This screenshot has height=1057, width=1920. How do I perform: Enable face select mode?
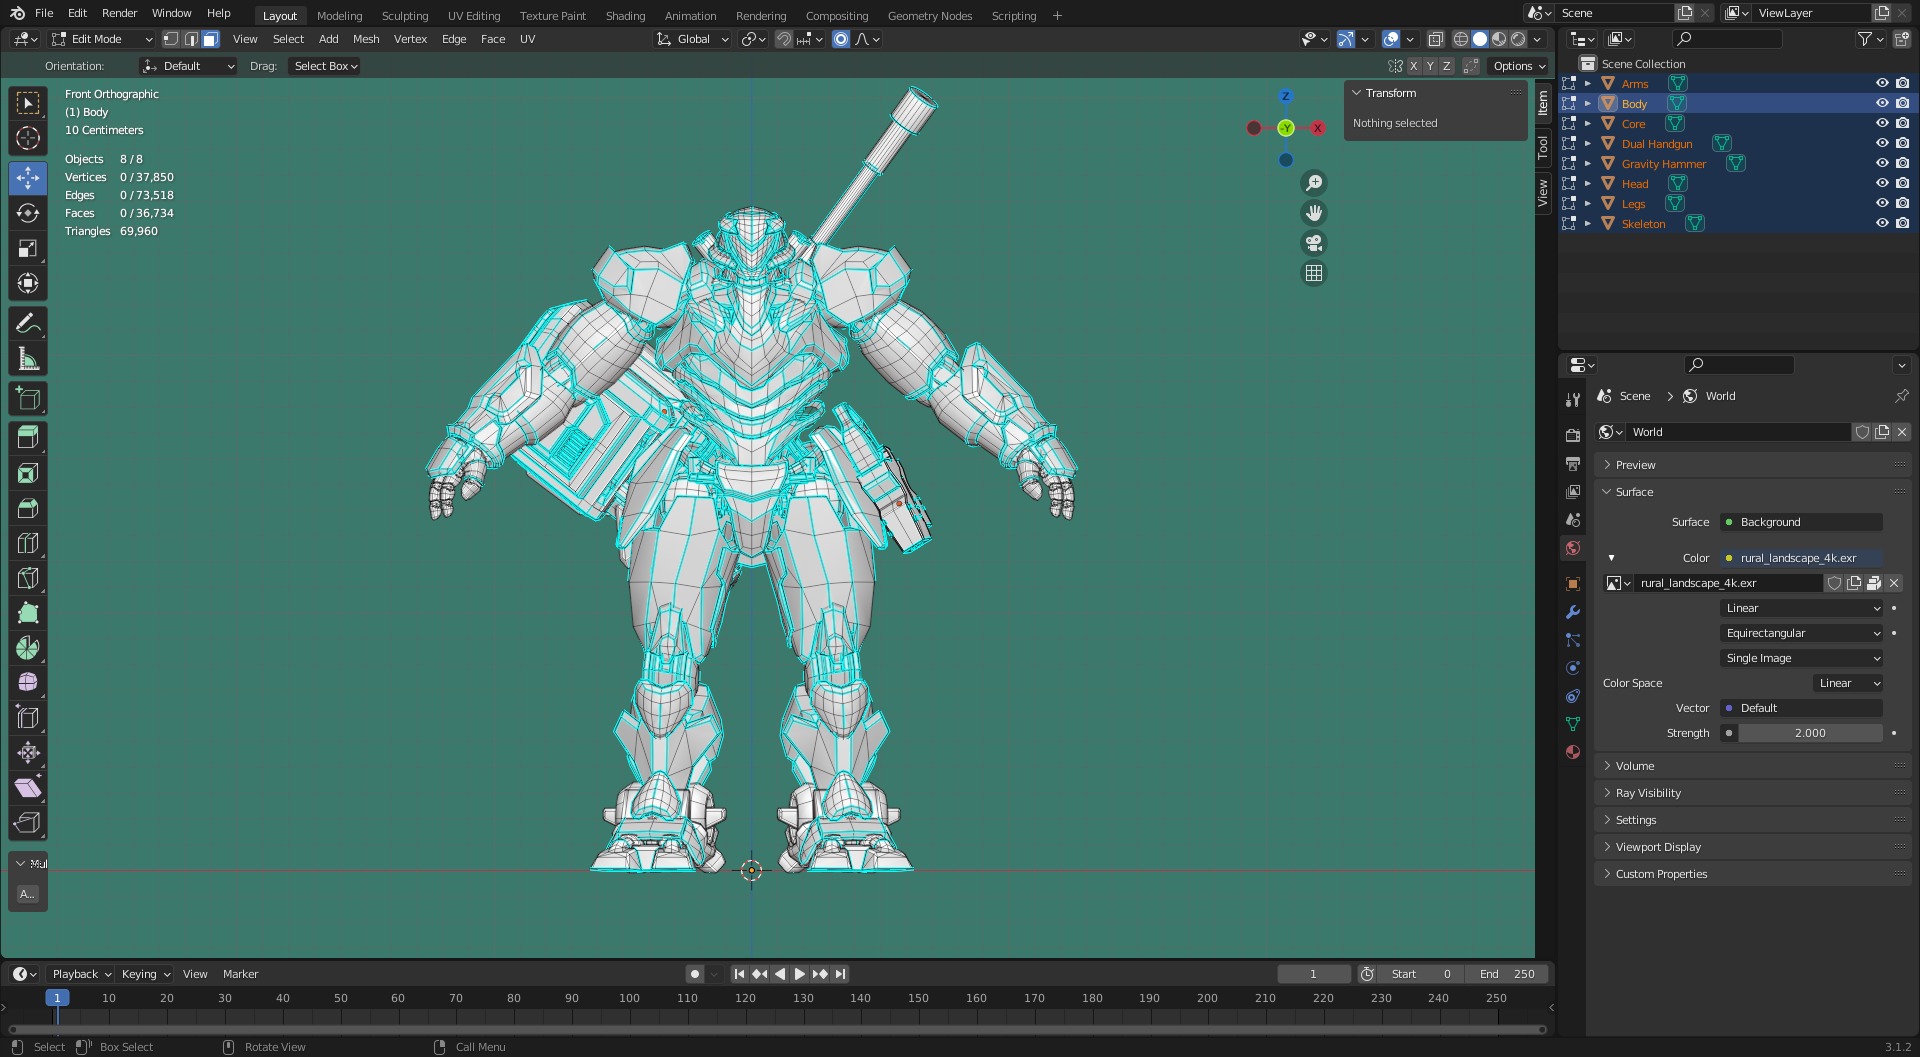[x=210, y=39]
